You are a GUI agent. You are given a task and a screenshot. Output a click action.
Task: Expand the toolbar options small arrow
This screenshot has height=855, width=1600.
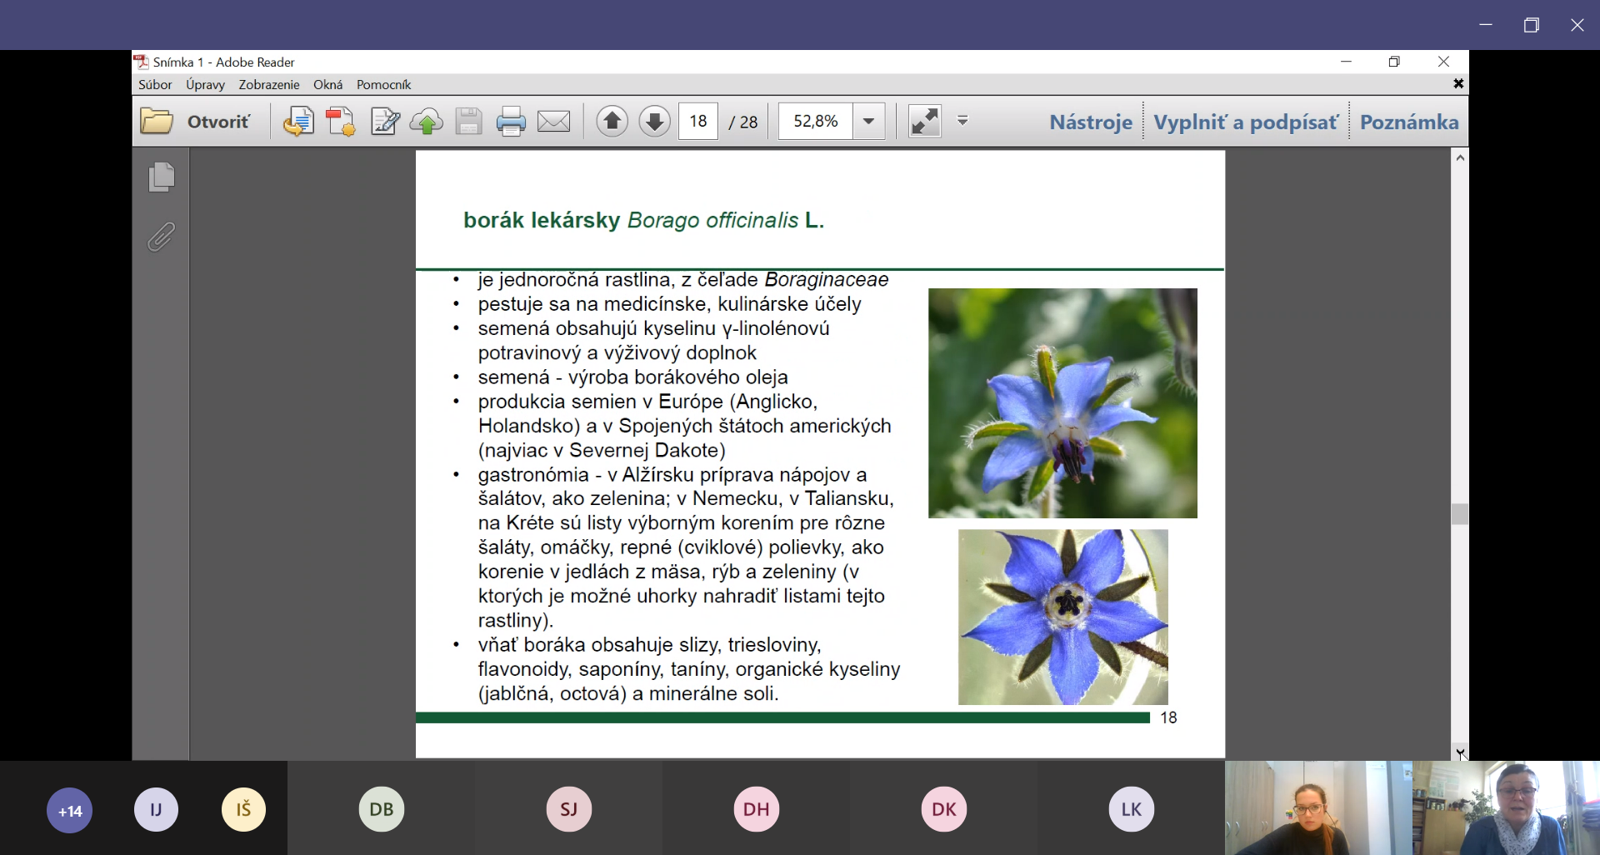click(963, 121)
